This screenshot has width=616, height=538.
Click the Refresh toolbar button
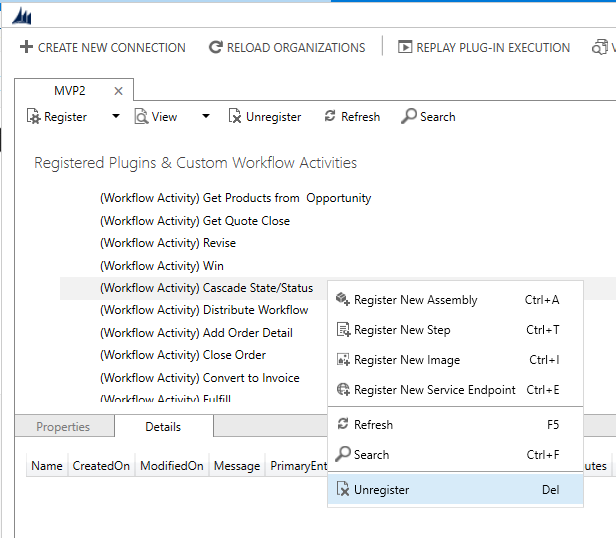pyautogui.click(x=352, y=117)
